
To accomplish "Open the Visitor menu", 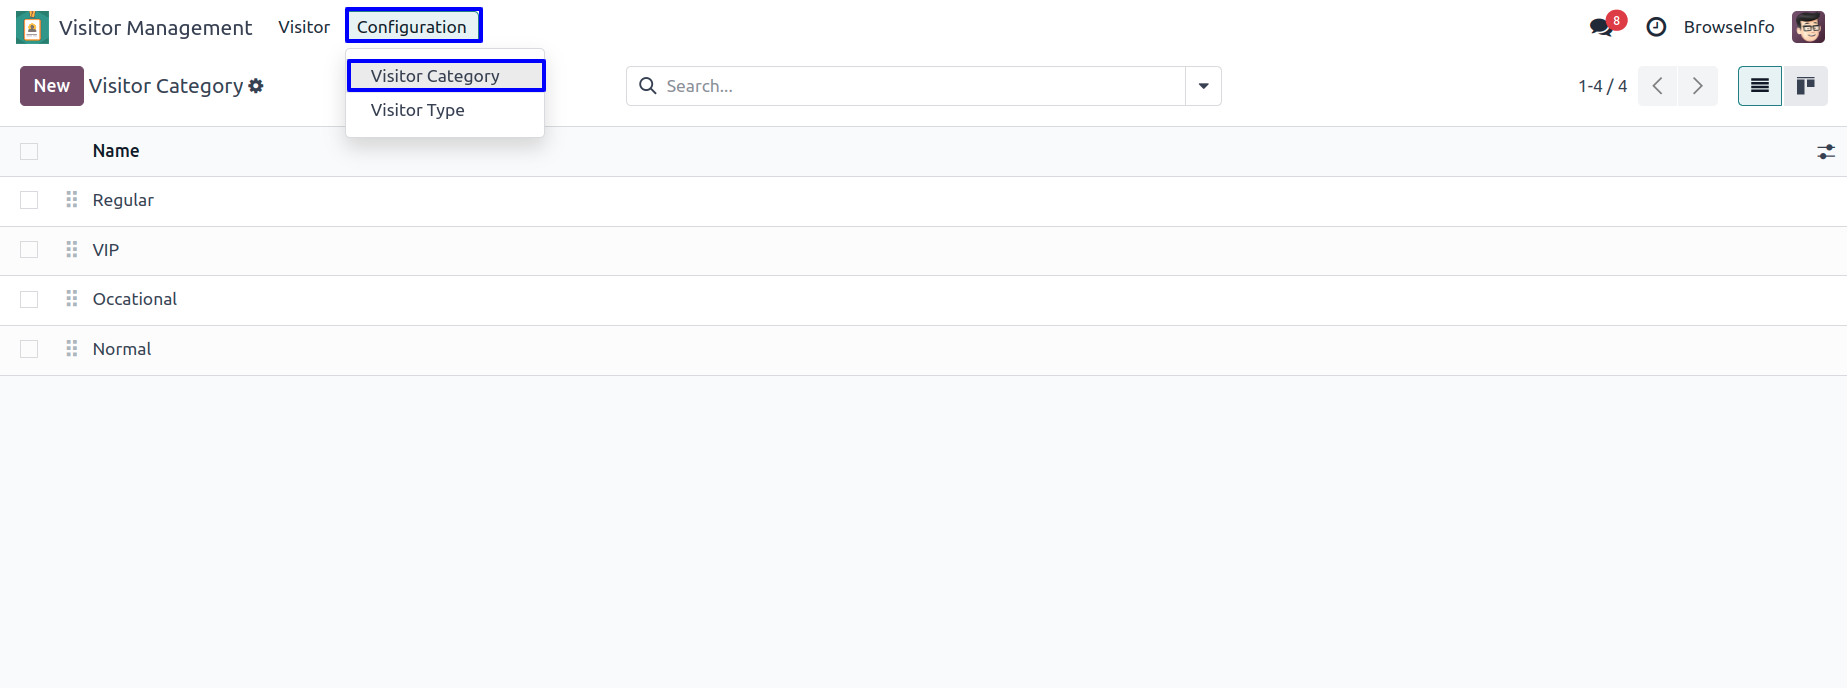I will tap(304, 27).
